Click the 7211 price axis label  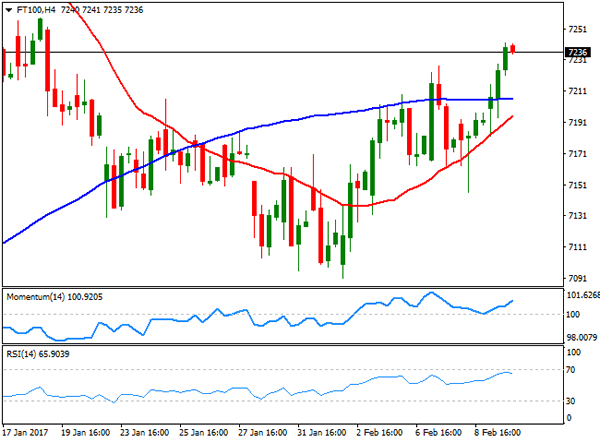coord(577,91)
